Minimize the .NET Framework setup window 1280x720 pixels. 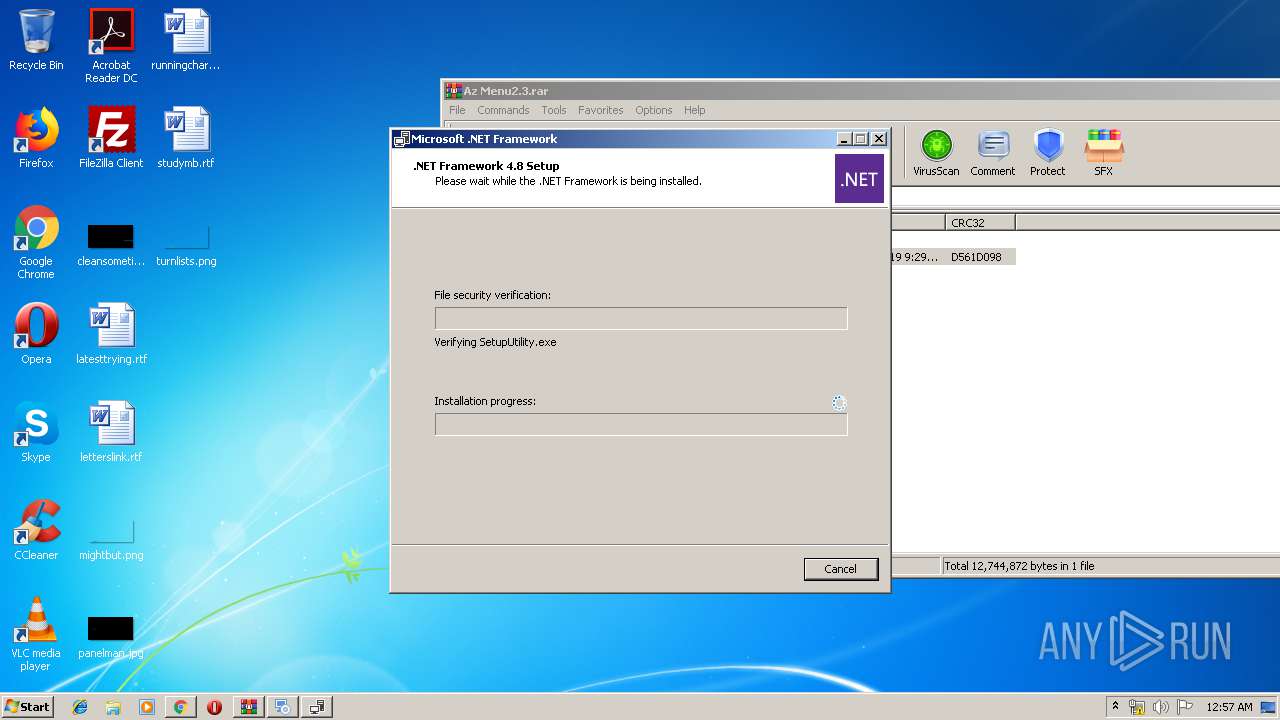click(x=843, y=139)
